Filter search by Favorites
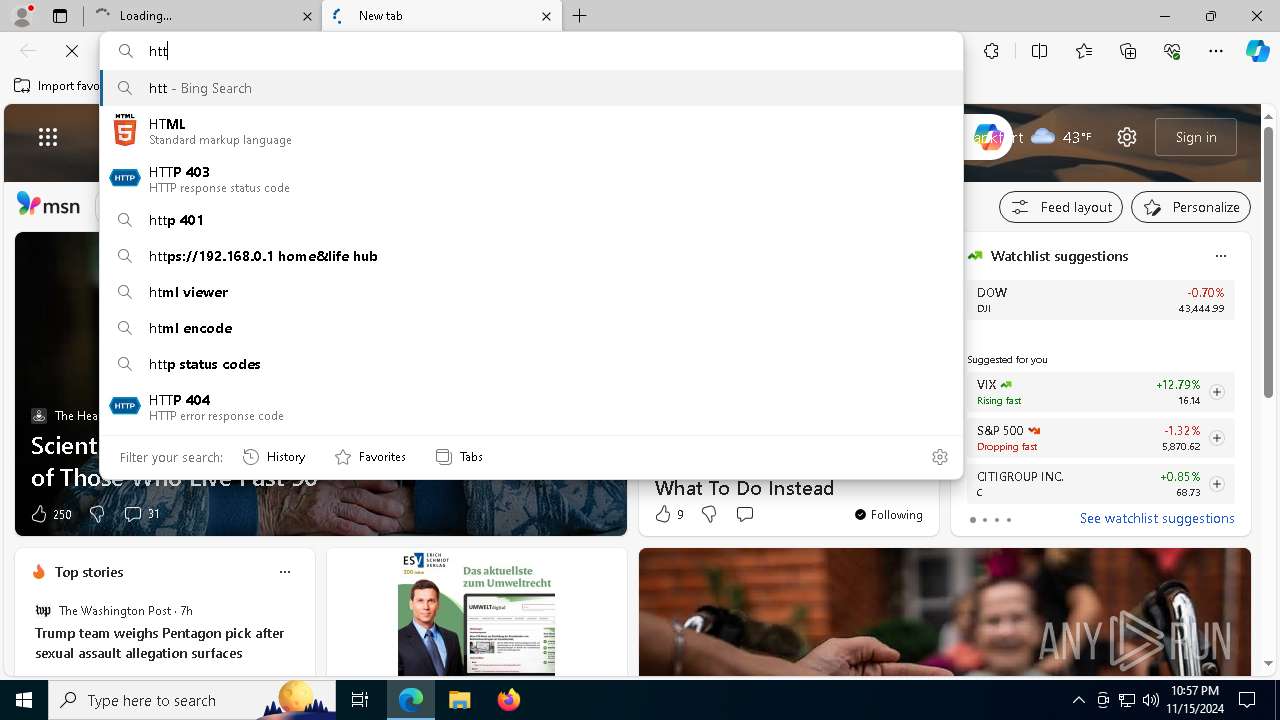The image size is (1280, 720). point(370,457)
